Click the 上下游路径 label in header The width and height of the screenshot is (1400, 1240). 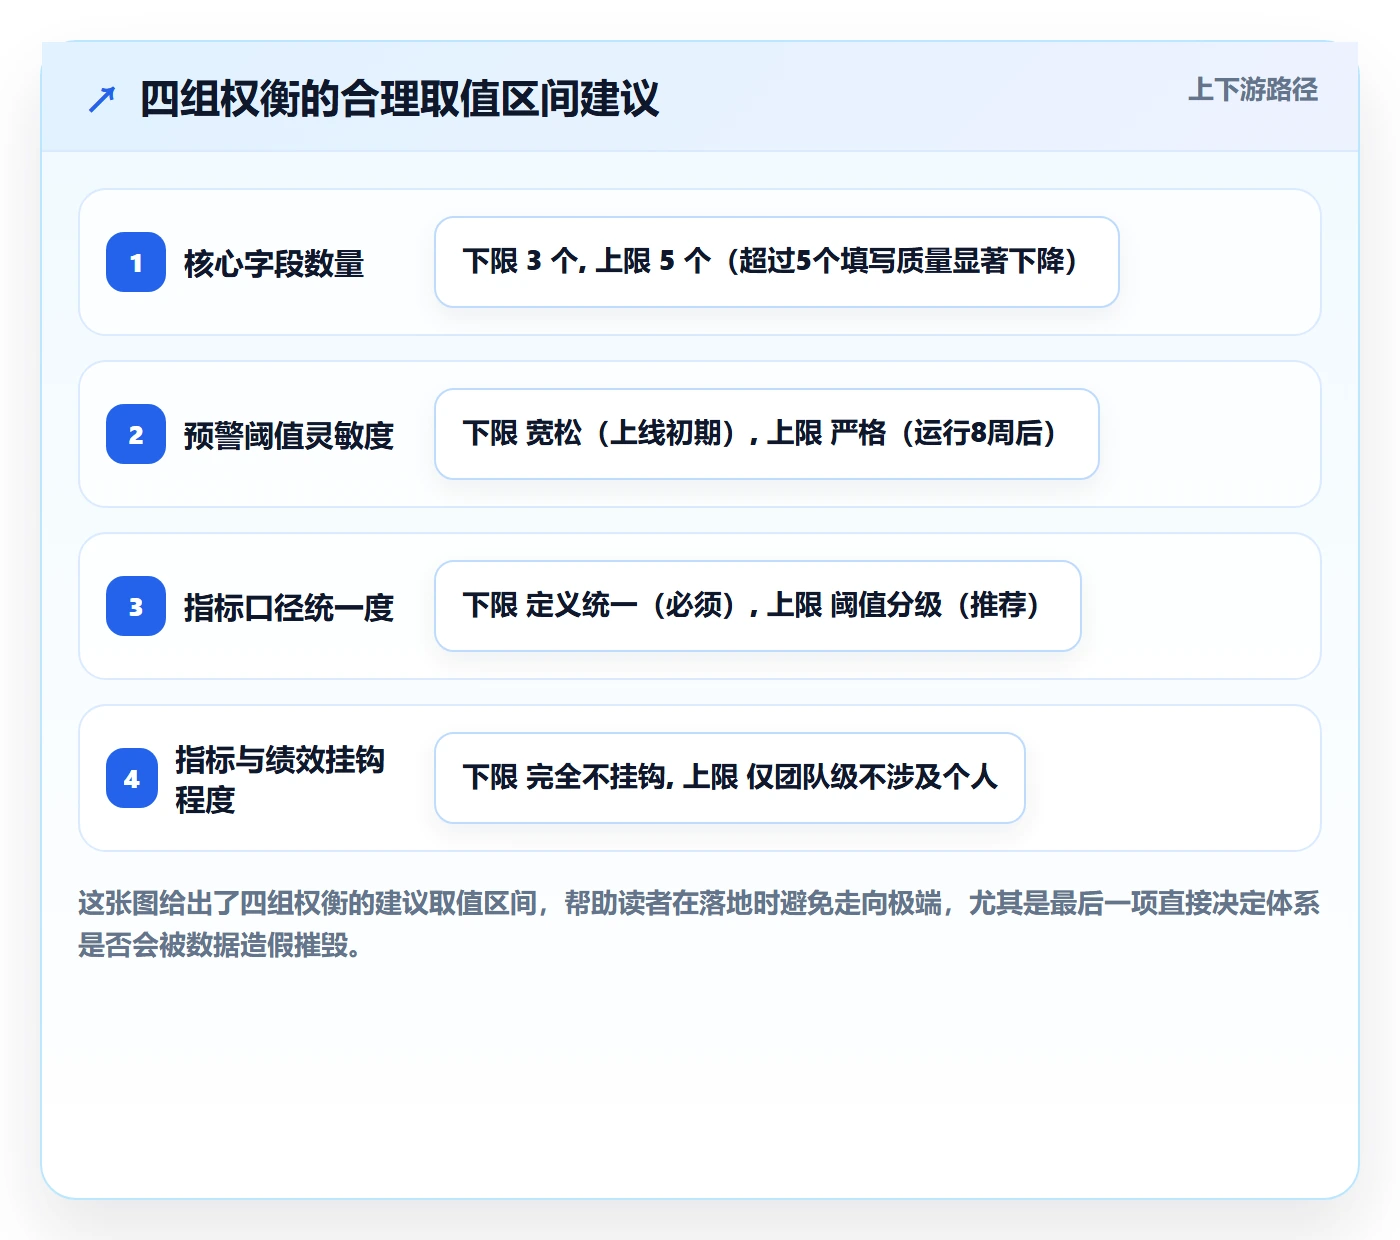(x=1252, y=90)
